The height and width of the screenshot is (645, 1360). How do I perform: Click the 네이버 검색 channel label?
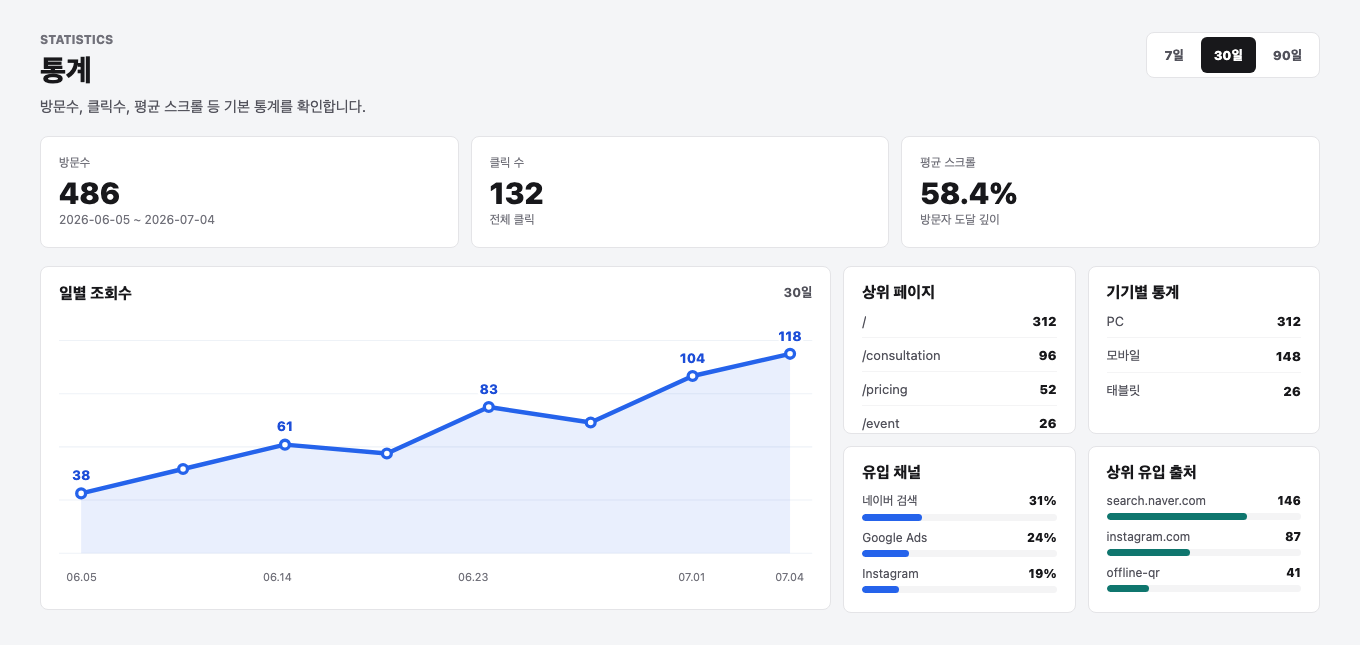[890, 501]
